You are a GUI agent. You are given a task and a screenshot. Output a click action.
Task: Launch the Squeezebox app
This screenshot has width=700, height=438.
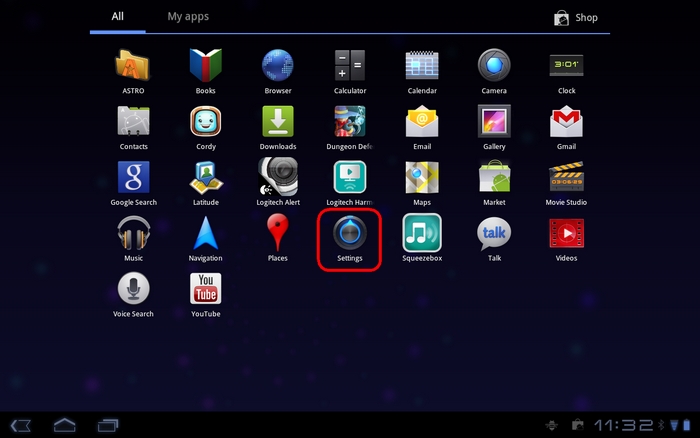point(422,238)
